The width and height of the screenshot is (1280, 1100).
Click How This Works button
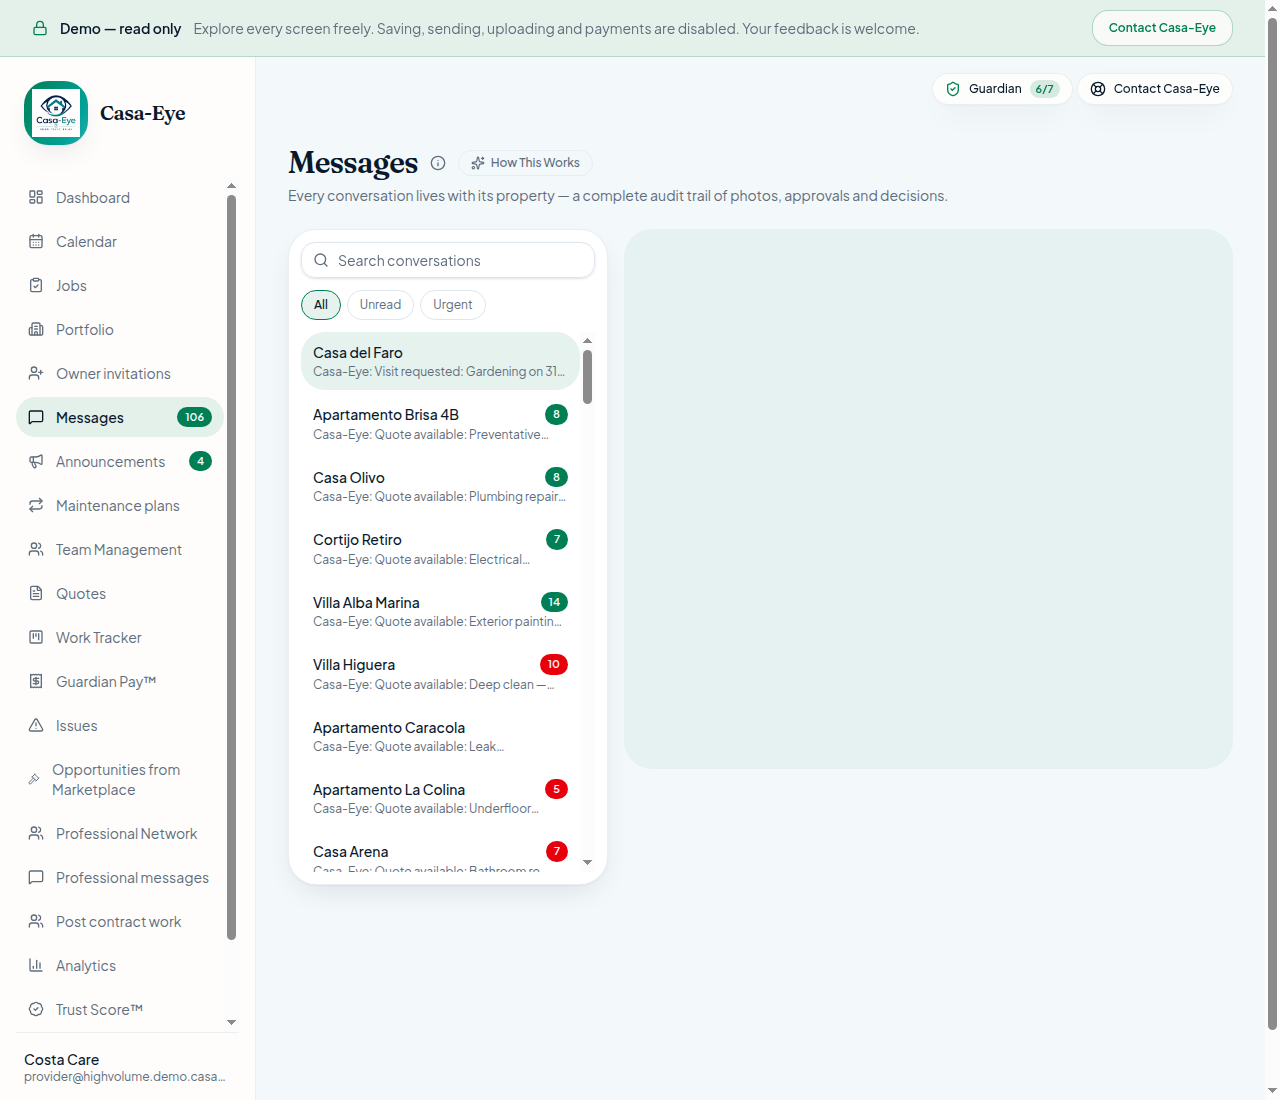point(525,163)
